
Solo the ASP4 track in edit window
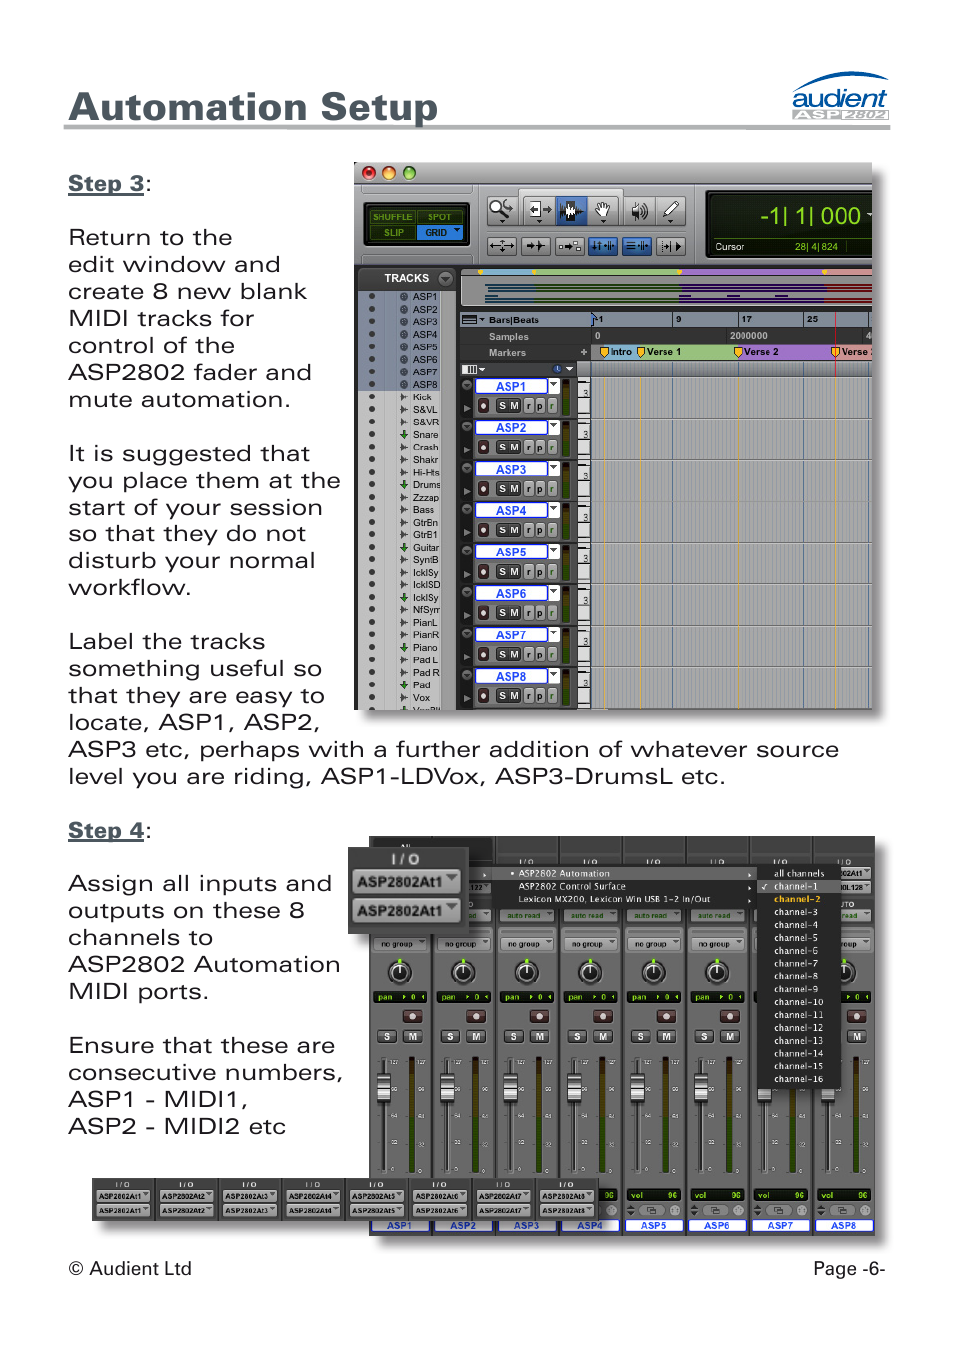[x=502, y=530]
